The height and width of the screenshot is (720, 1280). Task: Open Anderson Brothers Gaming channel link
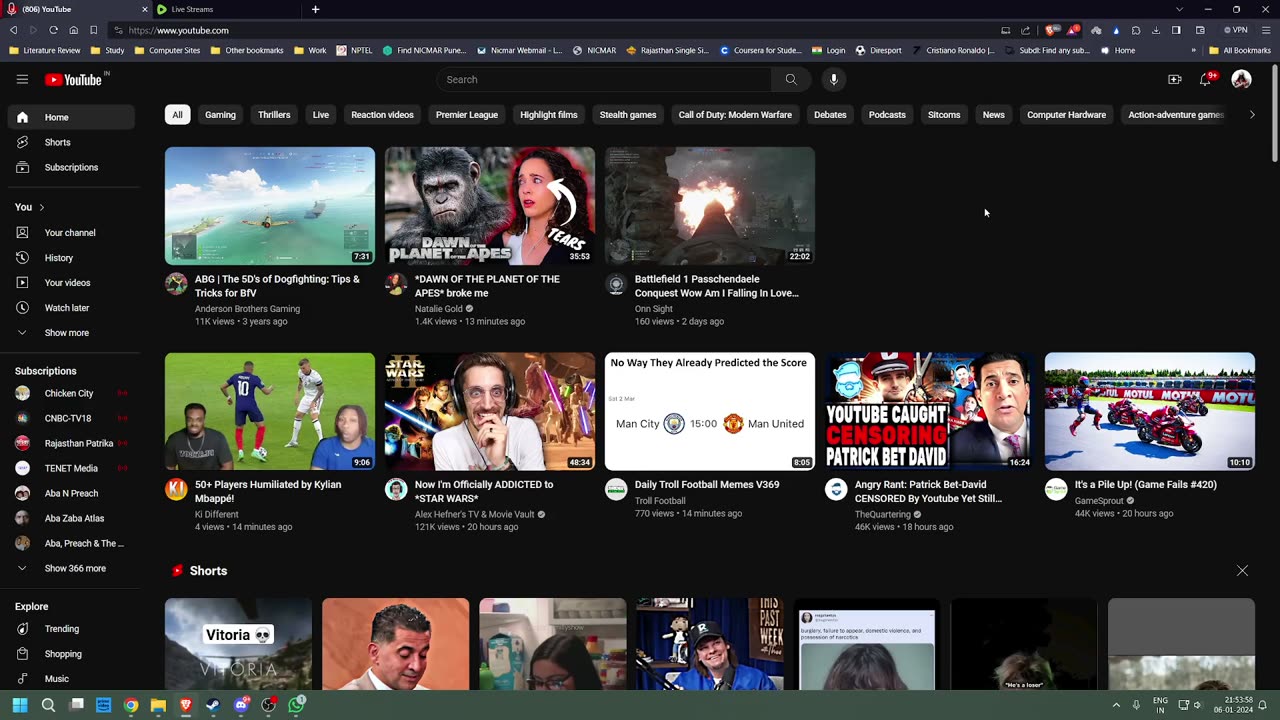(247, 309)
